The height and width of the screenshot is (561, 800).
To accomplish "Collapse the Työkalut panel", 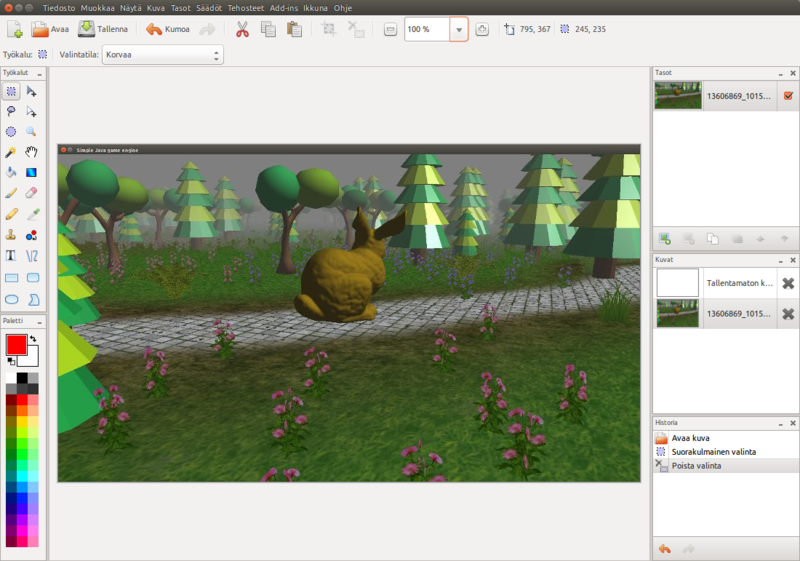I will [x=38, y=73].
